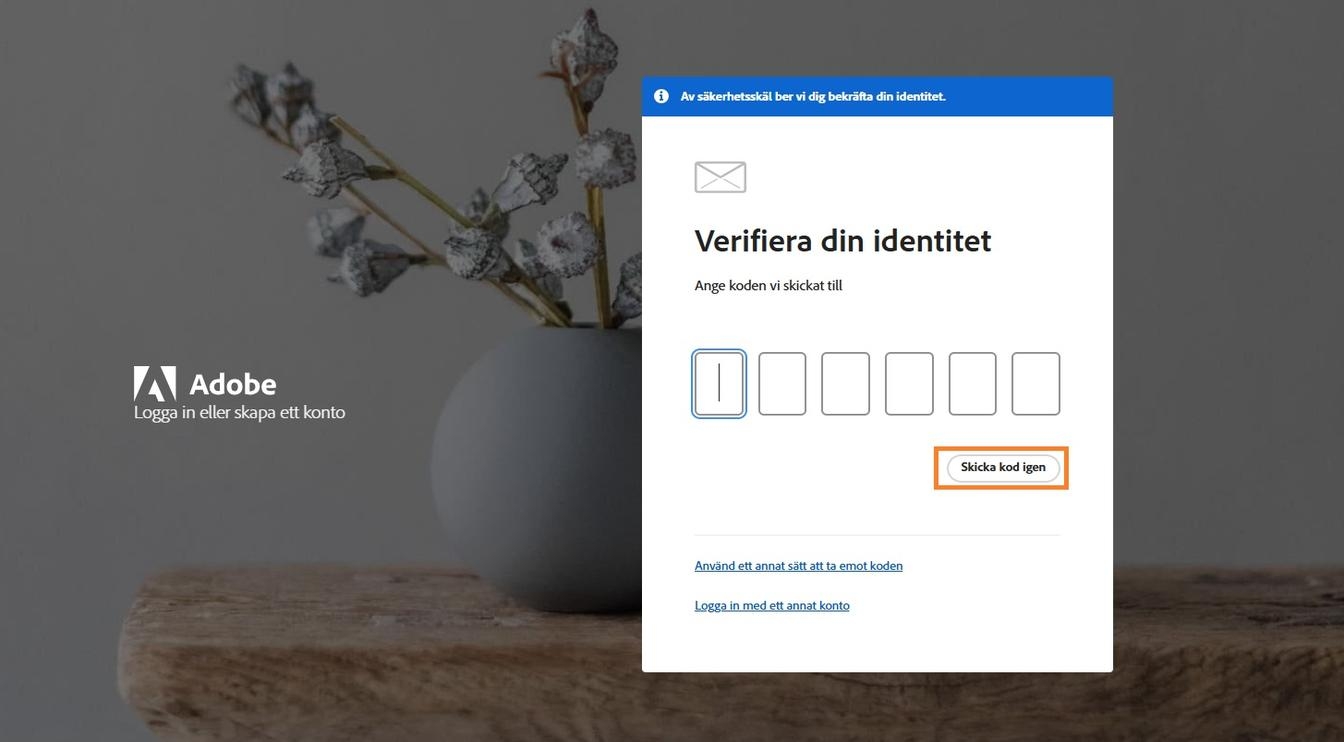Click the third verification code box
This screenshot has width=1344, height=742.
pyautogui.click(x=845, y=383)
